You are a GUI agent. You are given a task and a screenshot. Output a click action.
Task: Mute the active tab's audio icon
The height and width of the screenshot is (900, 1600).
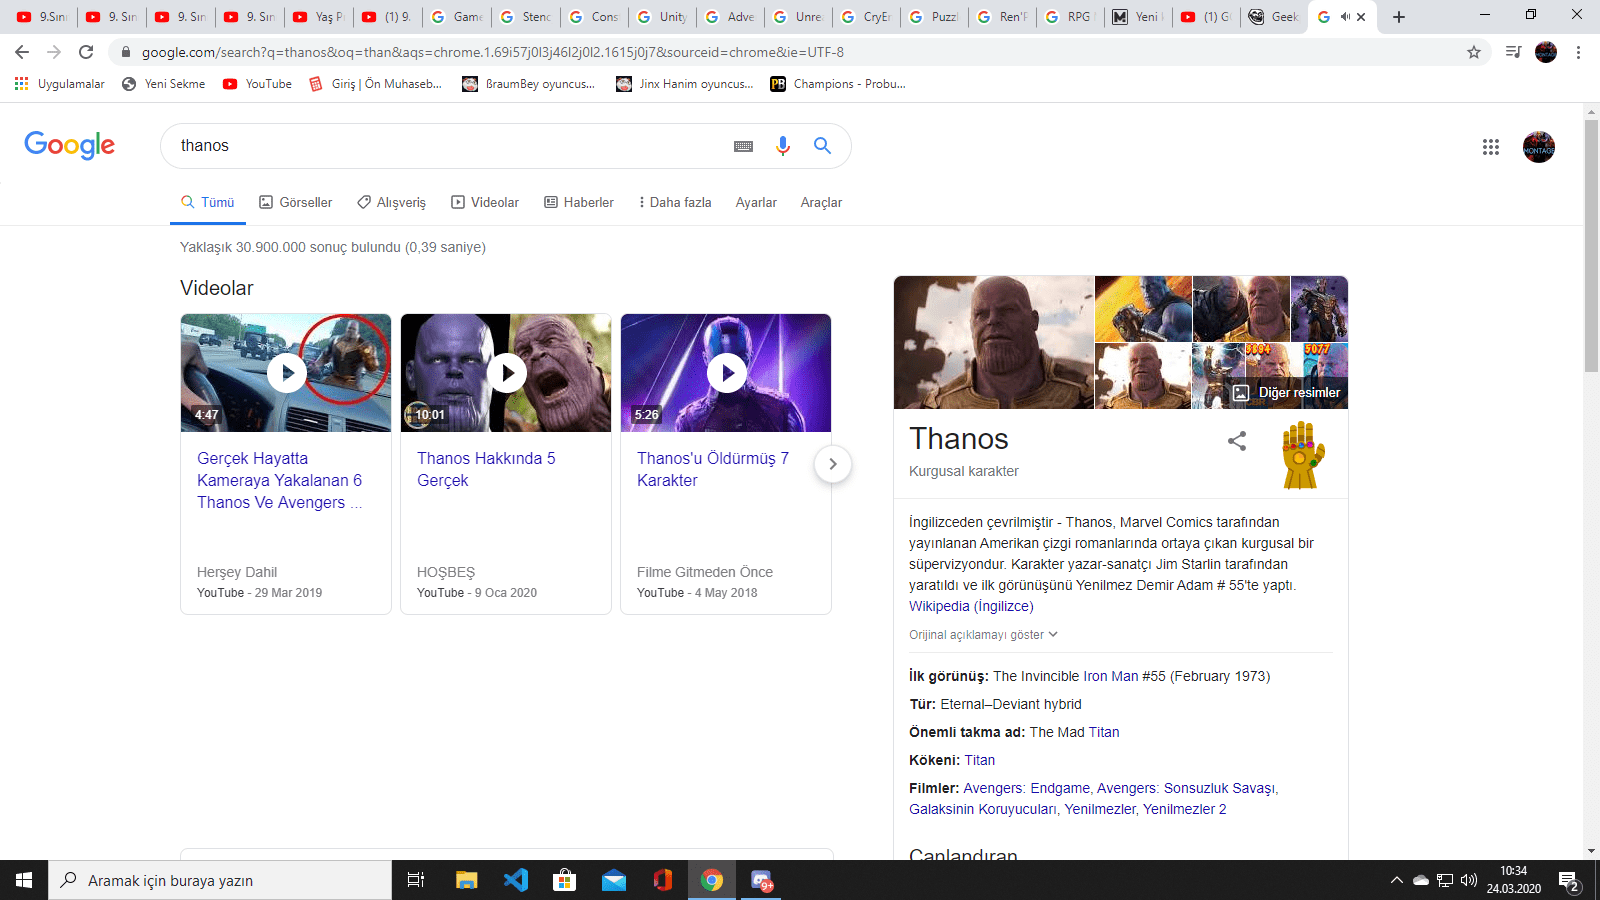pos(1345,17)
